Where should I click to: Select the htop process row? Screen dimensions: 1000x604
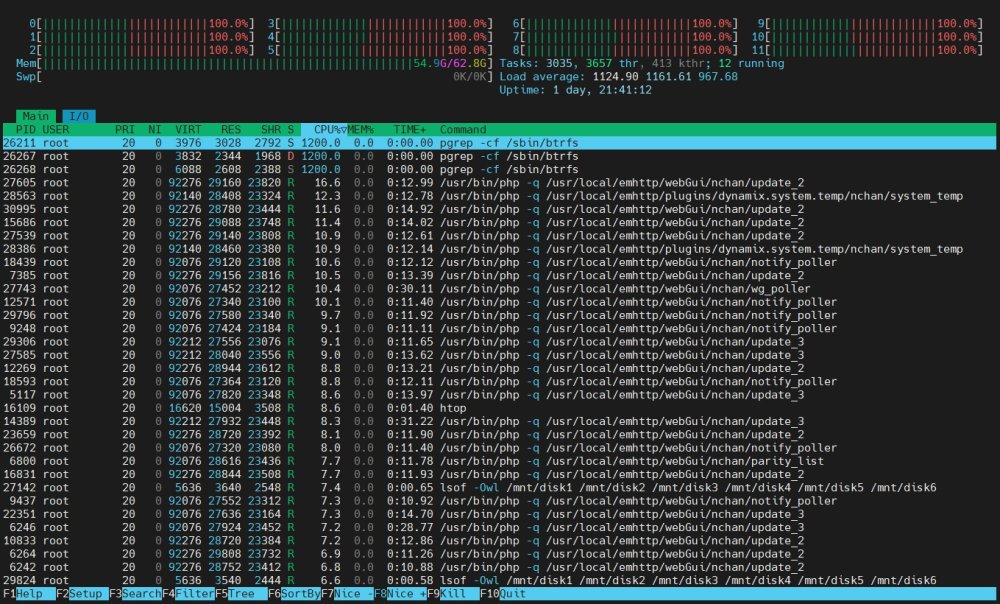[499, 408]
